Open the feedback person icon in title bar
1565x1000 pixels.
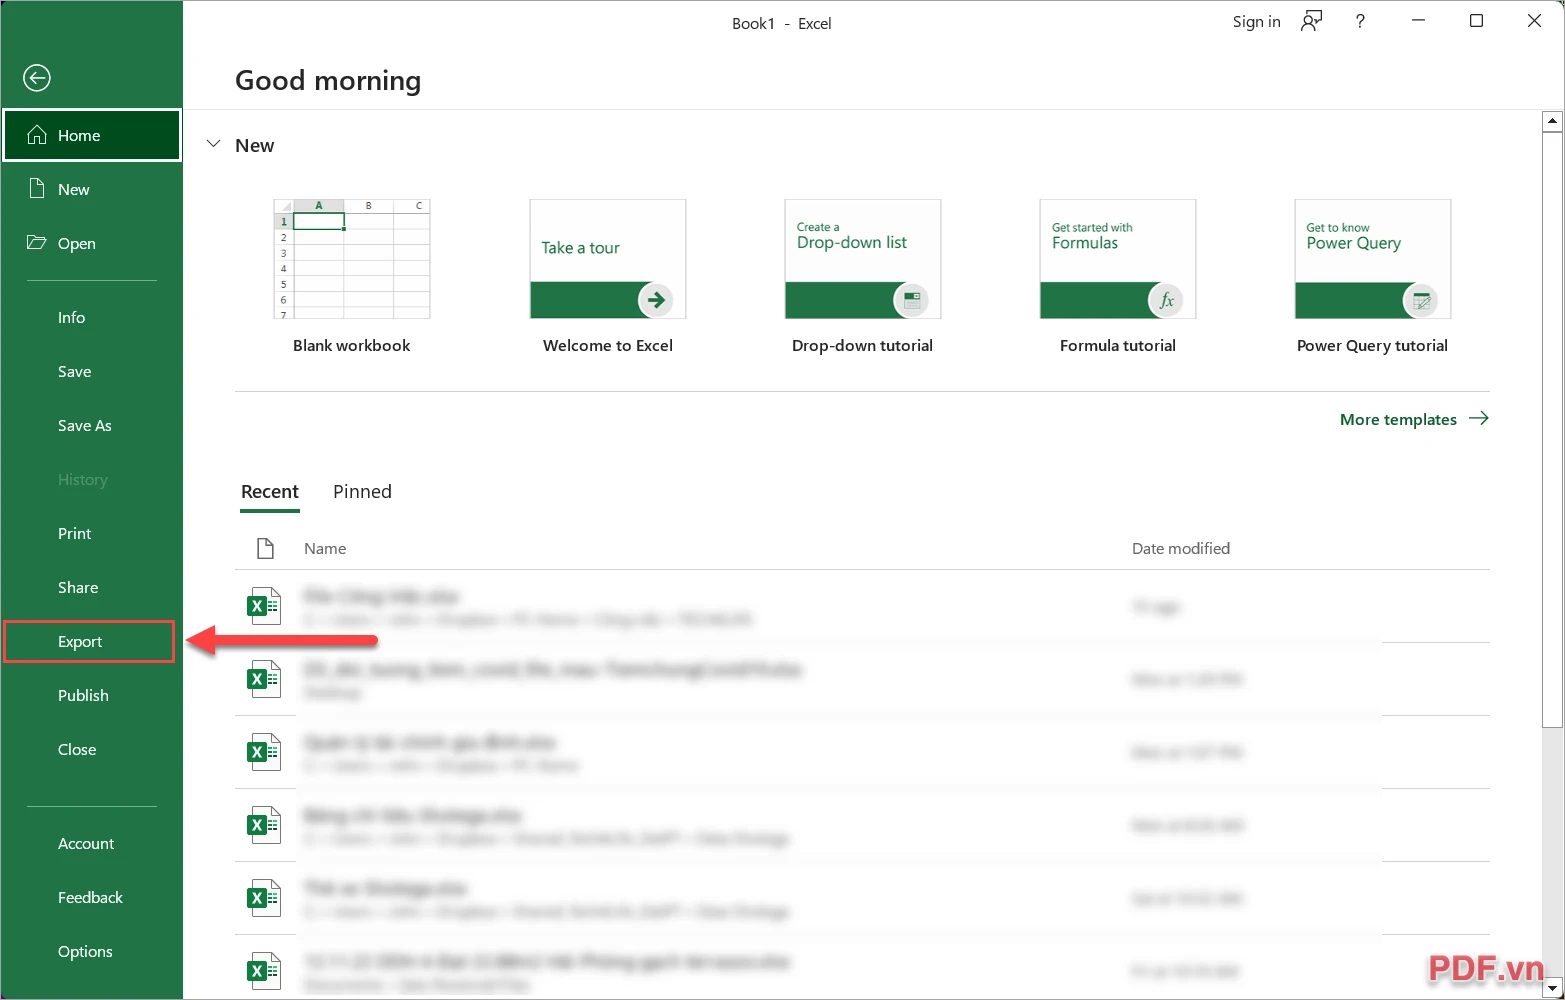coord(1311,22)
